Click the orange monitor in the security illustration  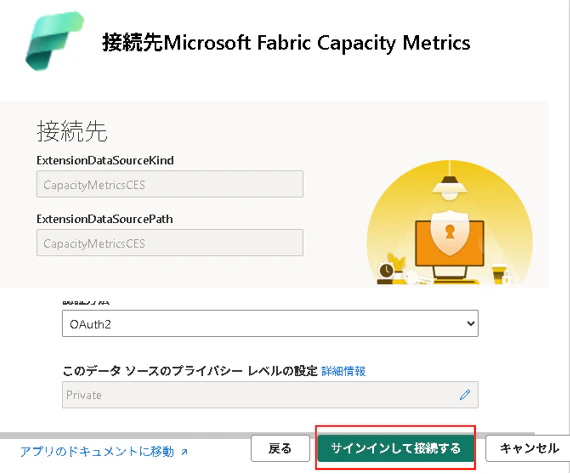450,243
